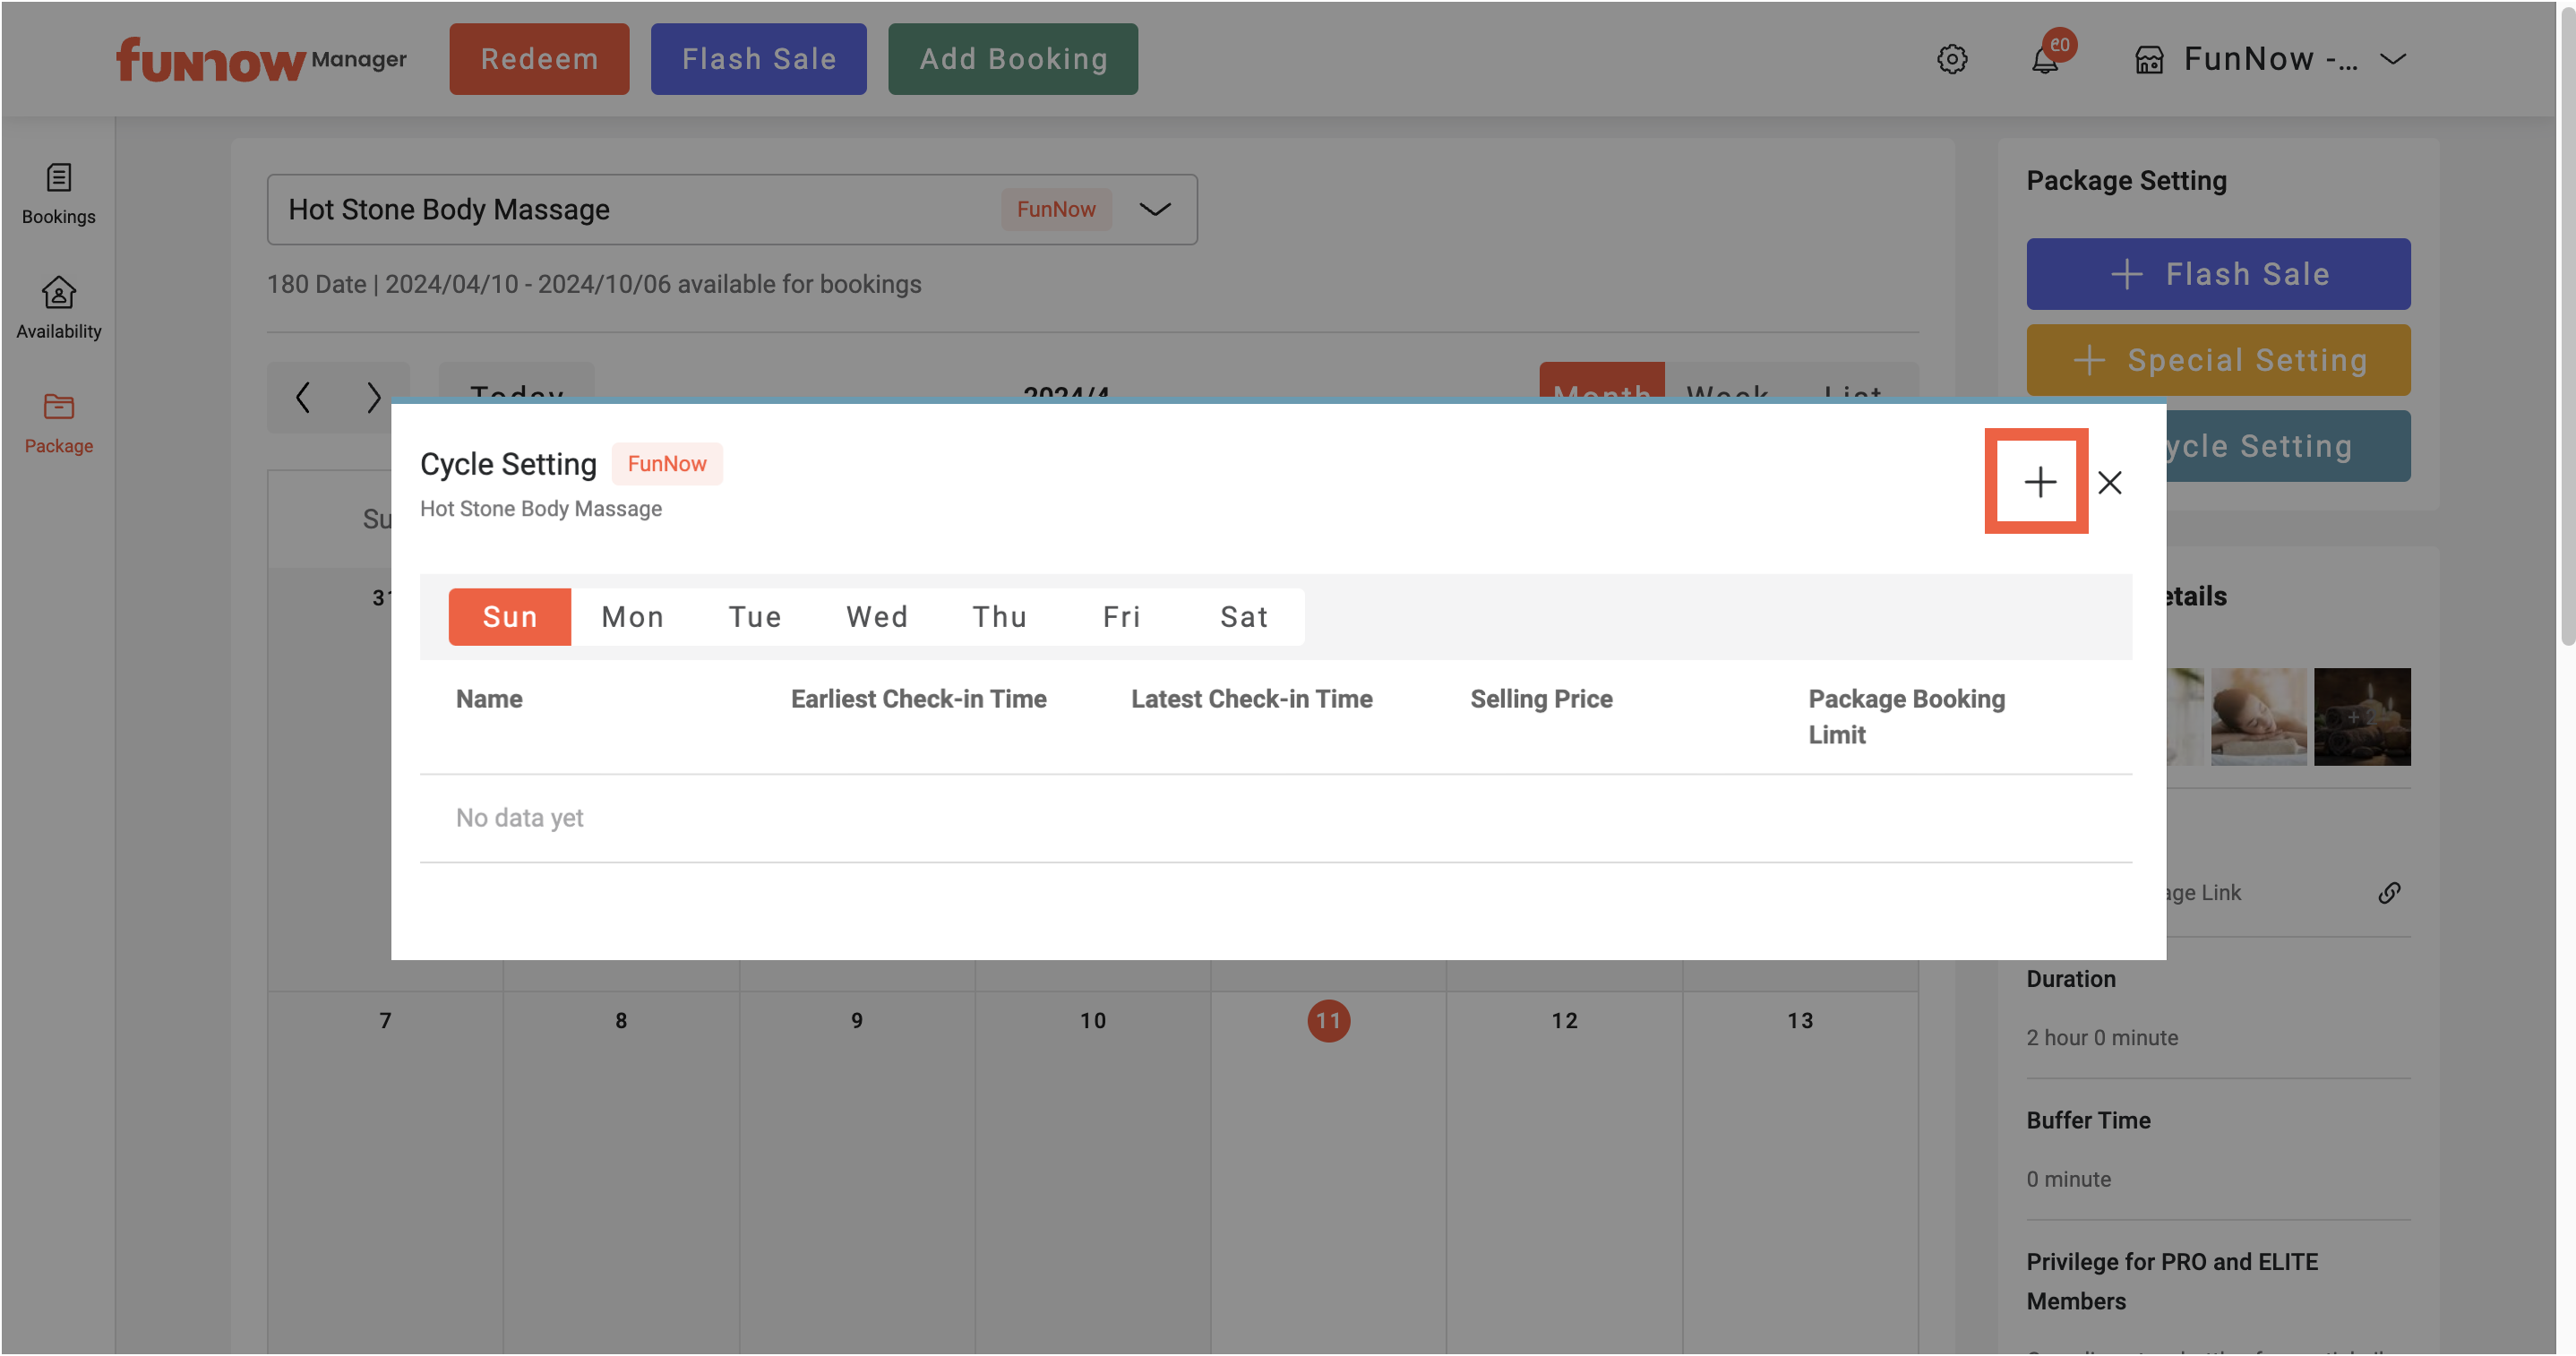
Task: Copy package link via chain icon
Action: point(2389,893)
